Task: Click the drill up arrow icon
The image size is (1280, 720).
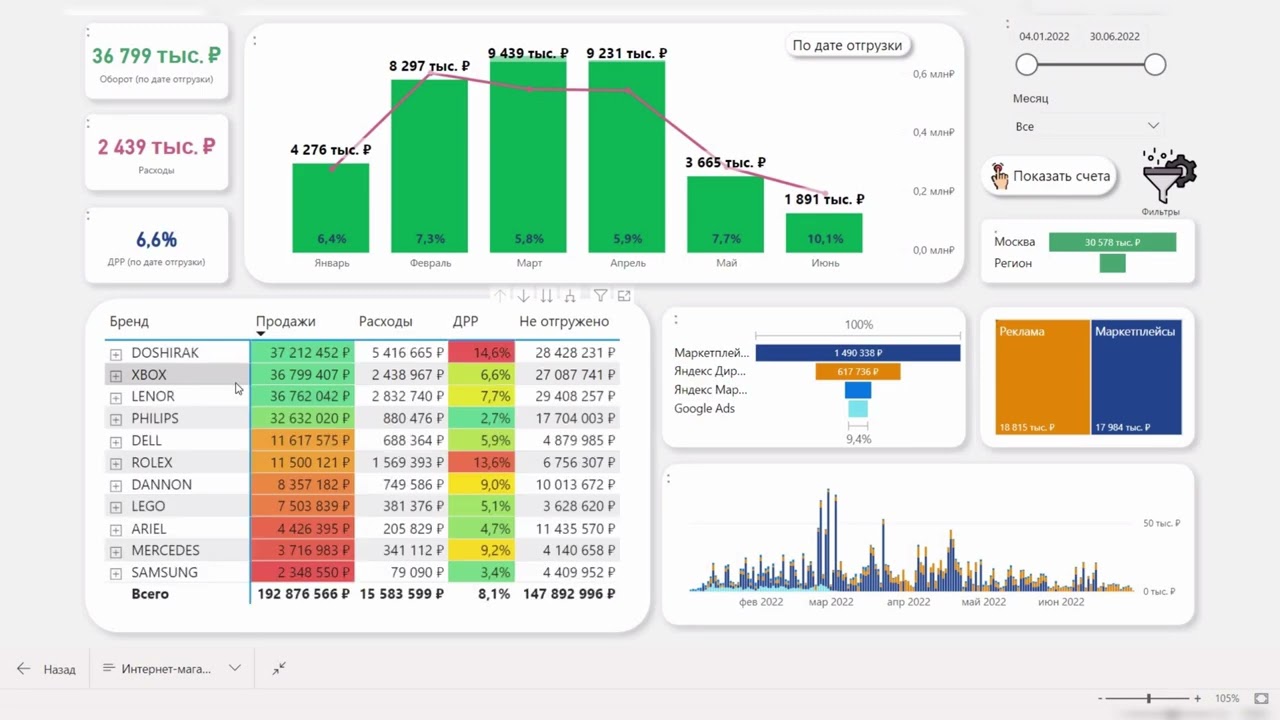Action: pos(500,296)
